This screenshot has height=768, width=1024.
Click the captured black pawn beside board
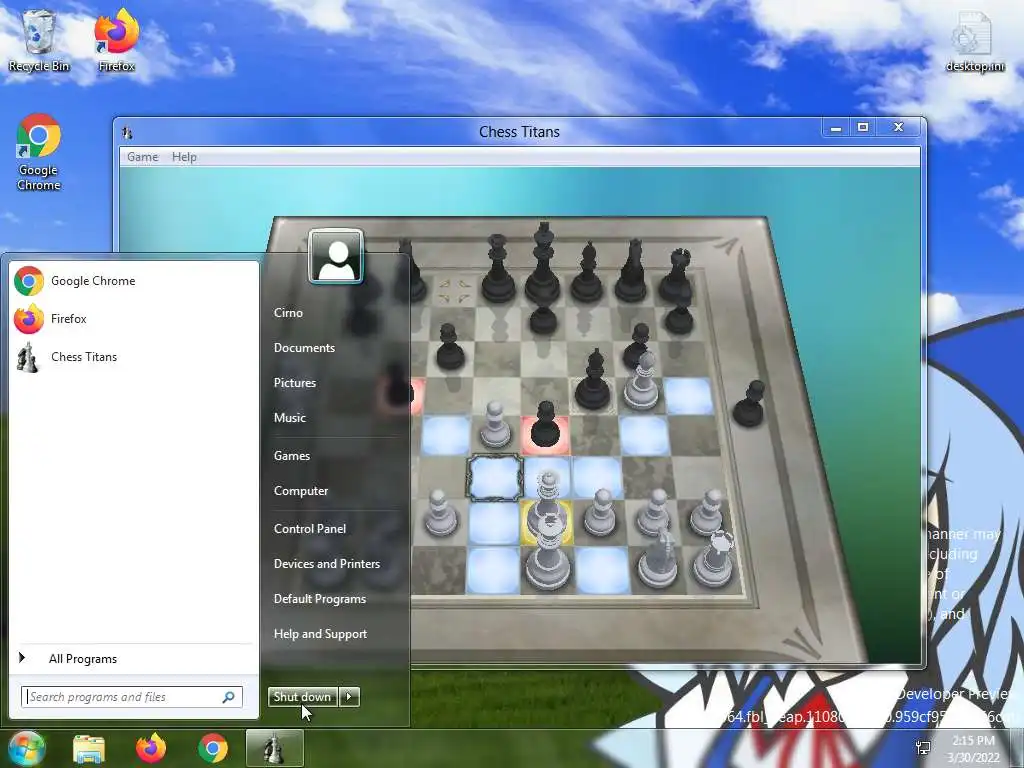[x=748, y=404]
